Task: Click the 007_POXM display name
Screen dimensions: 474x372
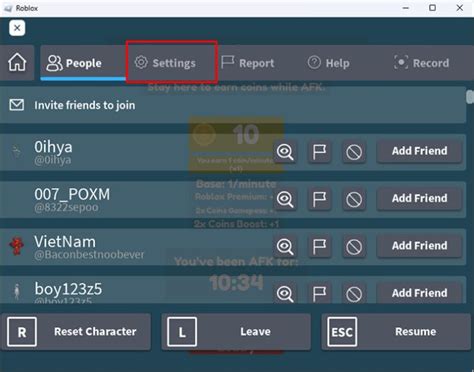Action: pyautogui.click(x=72, y=194)
